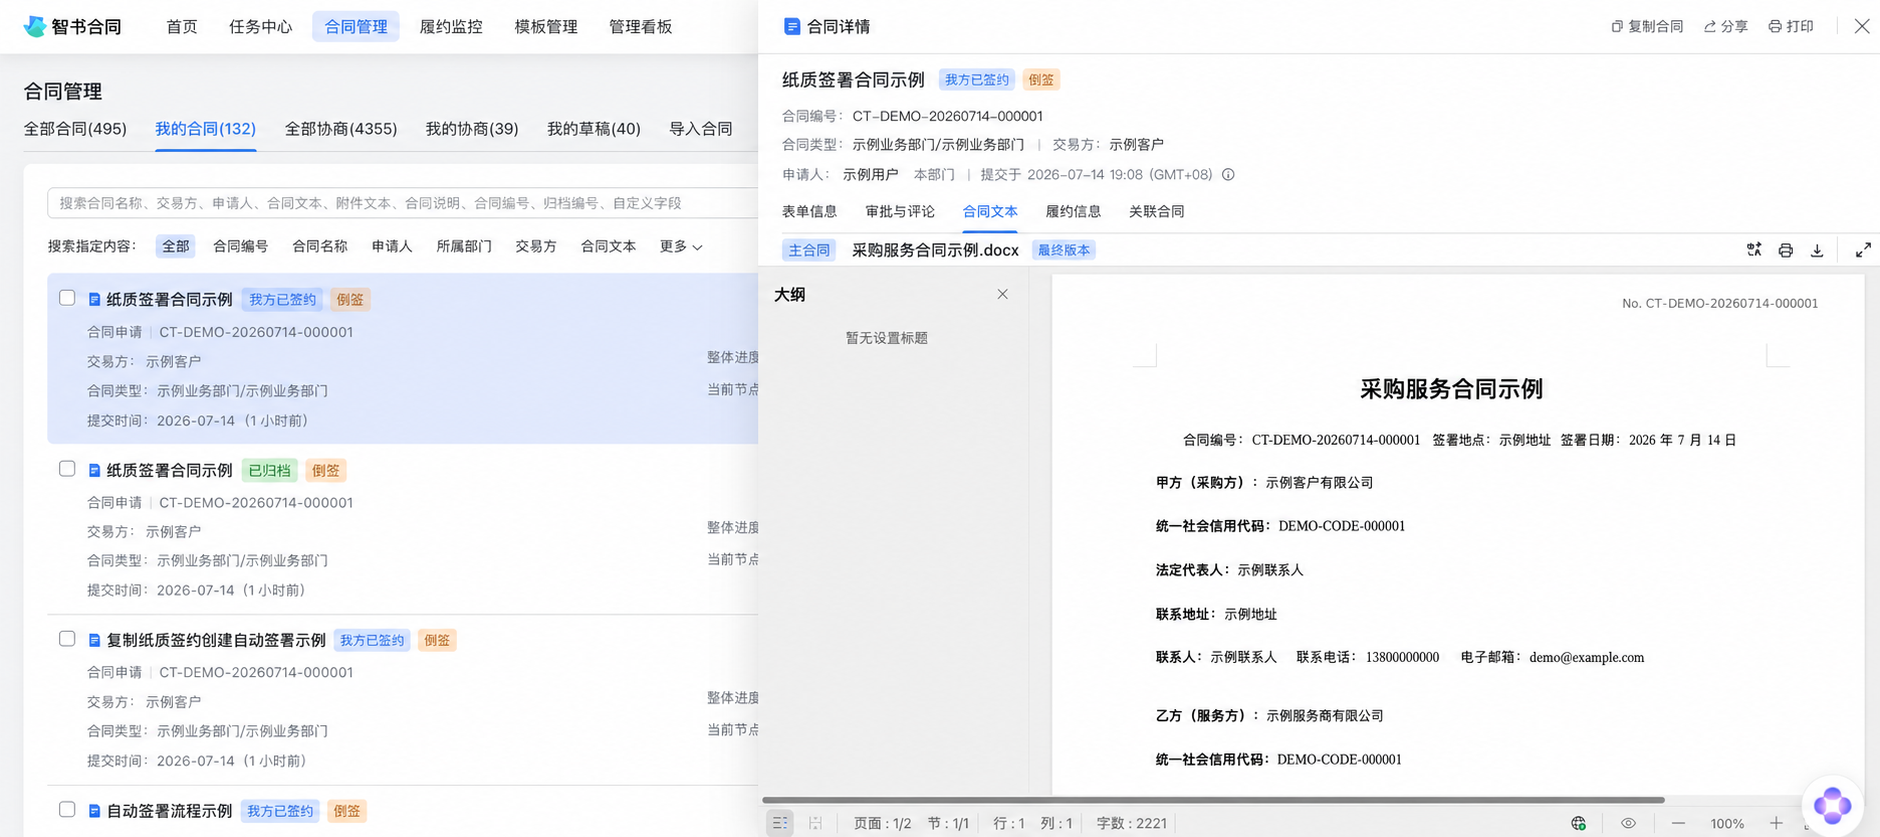Screen dimensions: 1880x837
Task: Open 审批与评论 tab in contract details
Action: coord(900,212)
